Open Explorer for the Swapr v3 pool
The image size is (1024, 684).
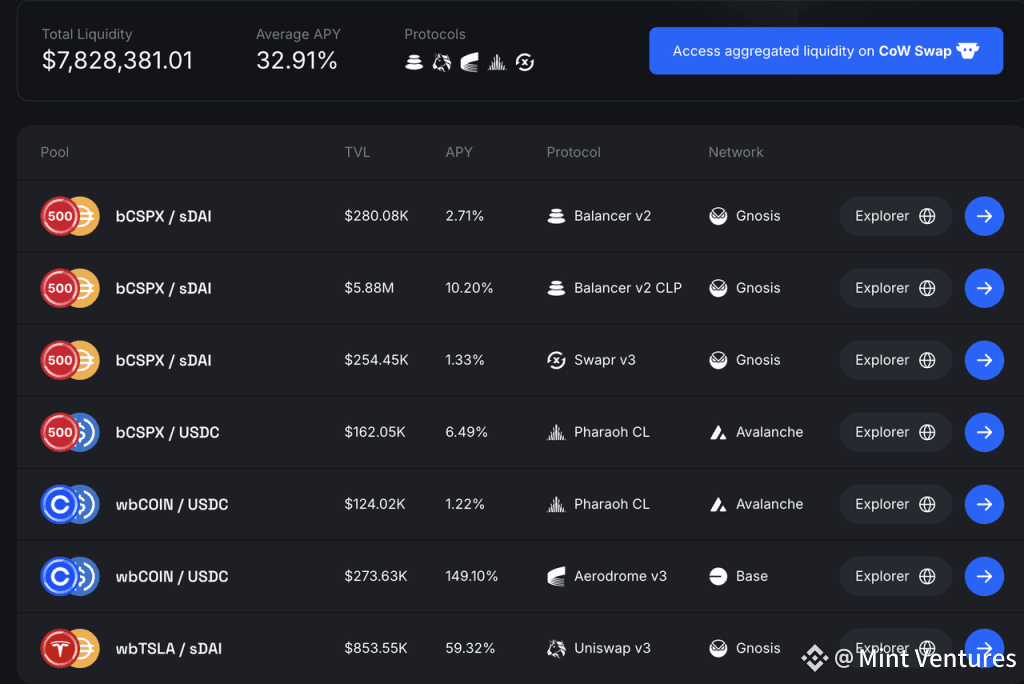(x=895, y=360)
